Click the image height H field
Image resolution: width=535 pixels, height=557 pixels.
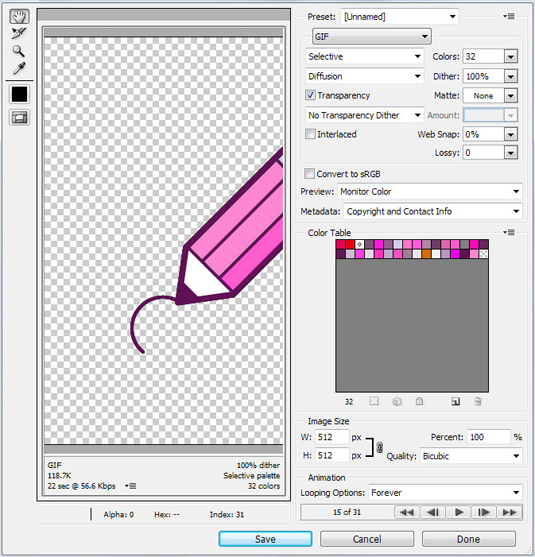pyautogui.click(x=332, y=455)
